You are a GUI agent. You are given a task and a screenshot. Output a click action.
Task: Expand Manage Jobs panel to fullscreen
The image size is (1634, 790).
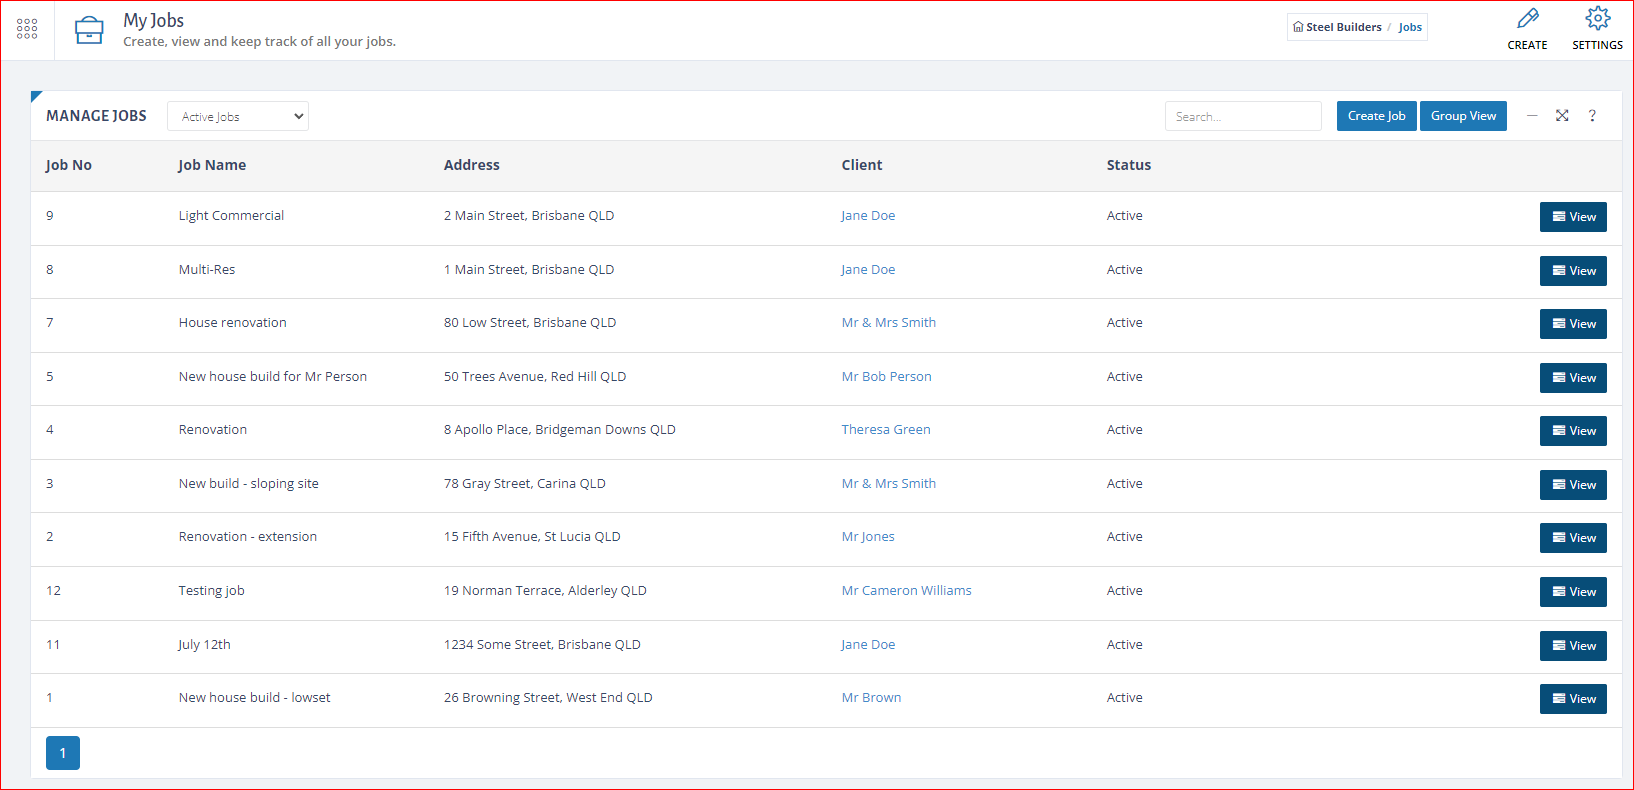(x=1562, y=116)
